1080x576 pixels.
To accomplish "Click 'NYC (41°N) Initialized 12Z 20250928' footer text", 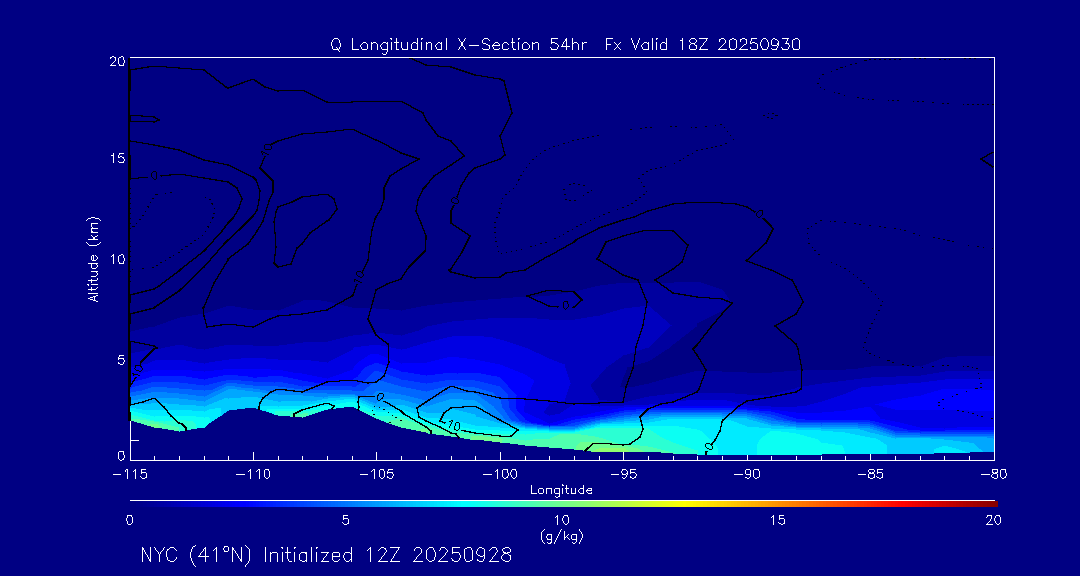I will point(326,555).
